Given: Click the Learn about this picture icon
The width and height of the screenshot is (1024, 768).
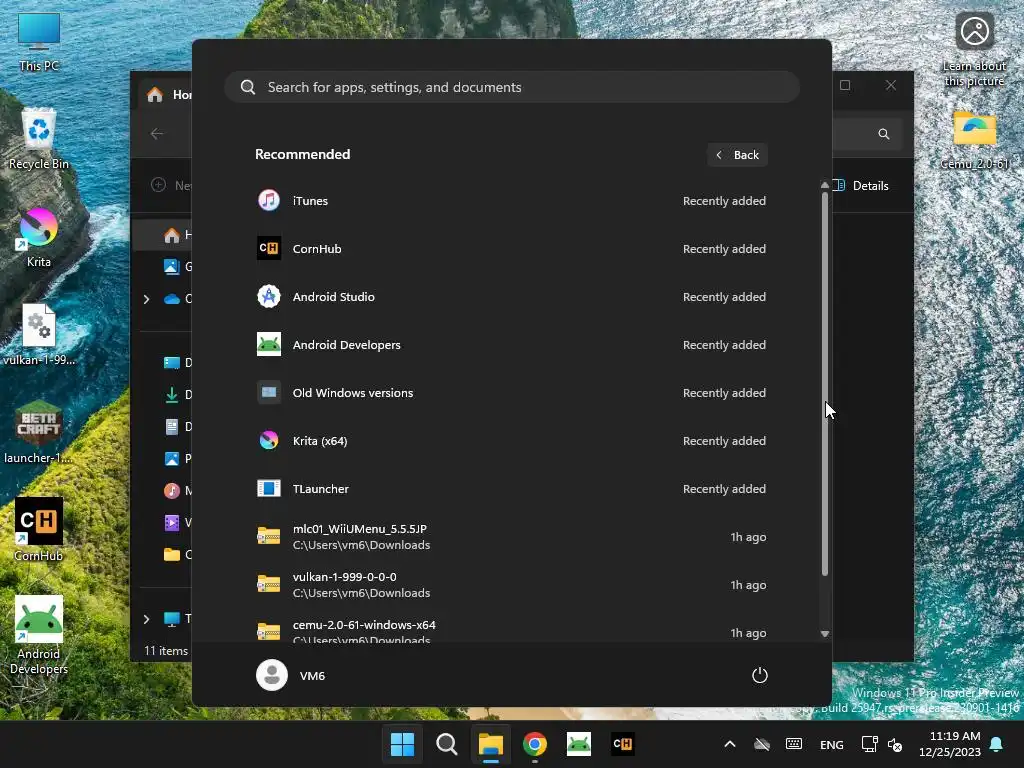Looking at the screenshot, I should click(974, 48).
